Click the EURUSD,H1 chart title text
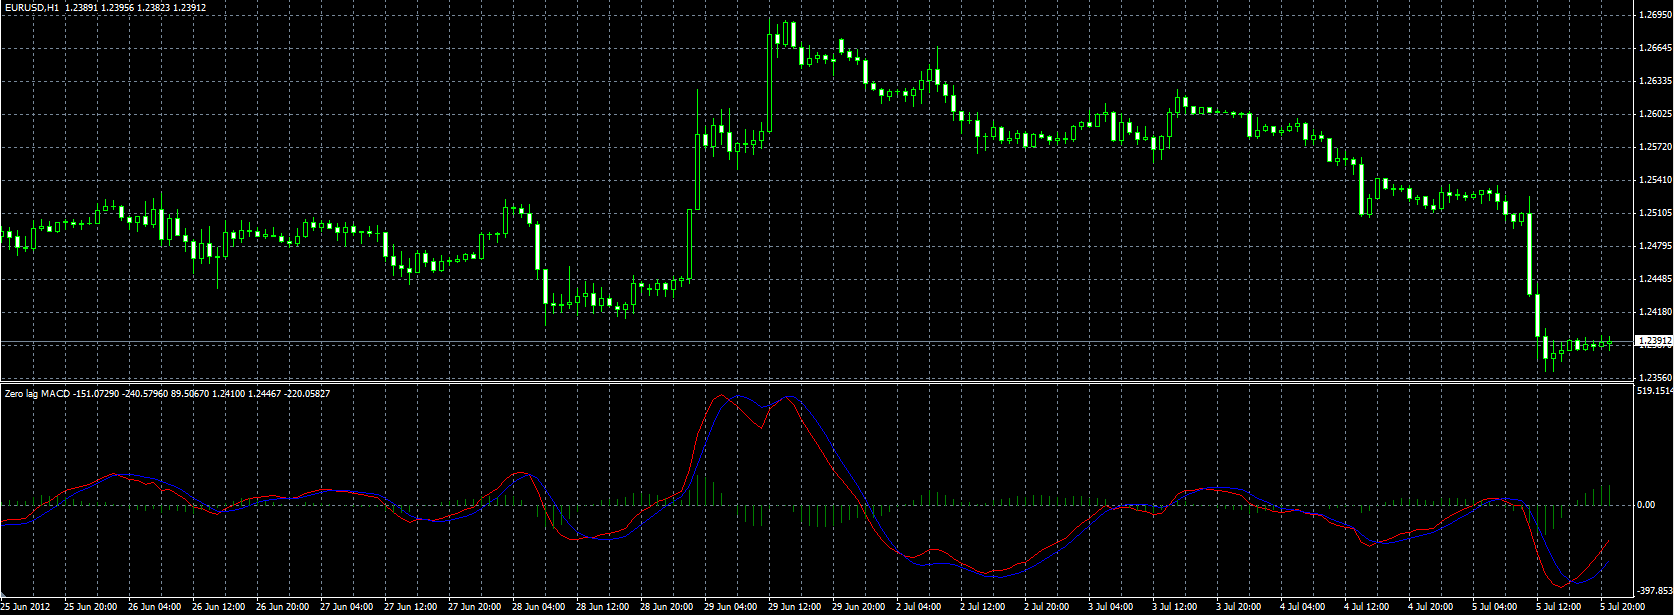Viewport: 1674px width, 615px height. click(31, 6)
